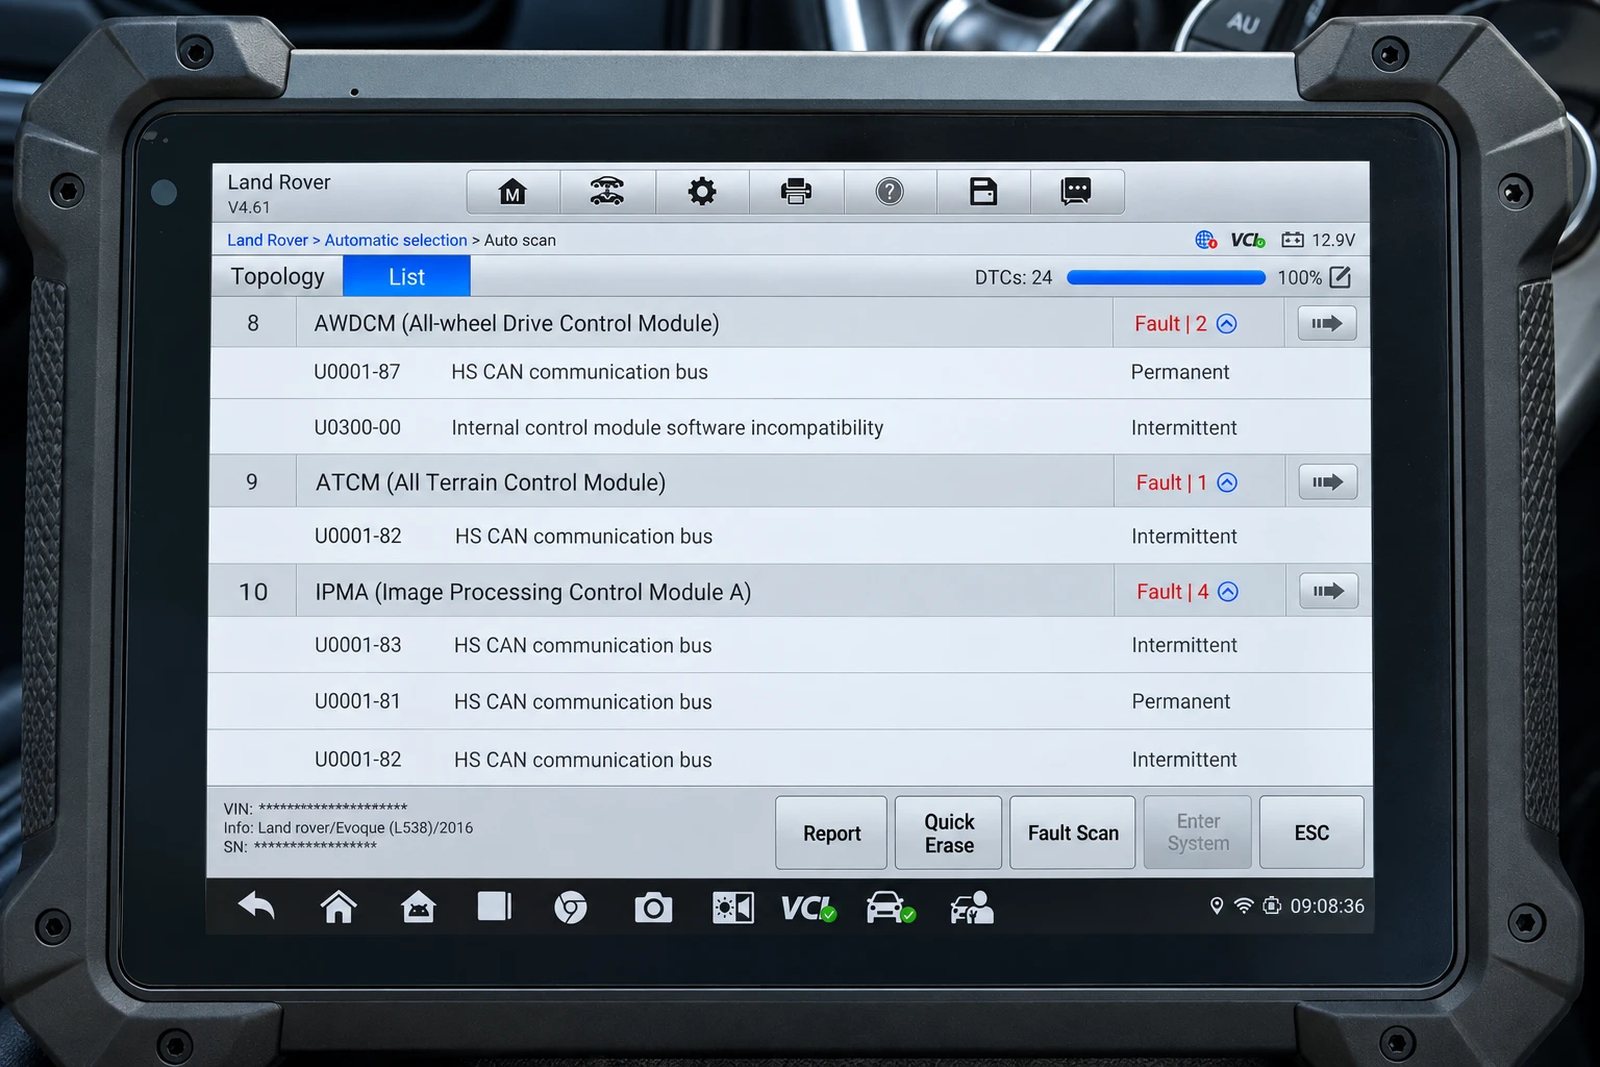Open the MaxiSys home robot icon
The height and width of the screenshot is (1067, 1600).
click(x=418, y=907)
